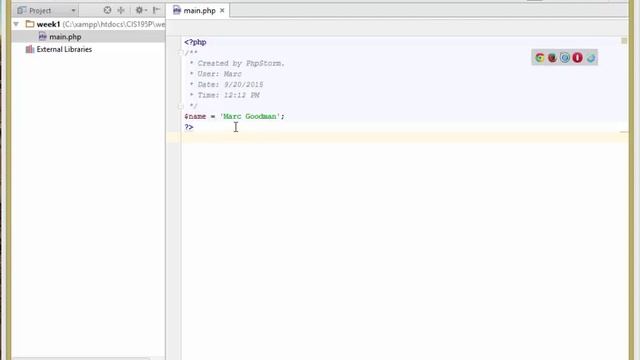Viewport: 640px width, 360px height.
Task: Click the 'Time: 12:12 PM' comment line
Action: (x=224, y=95)
